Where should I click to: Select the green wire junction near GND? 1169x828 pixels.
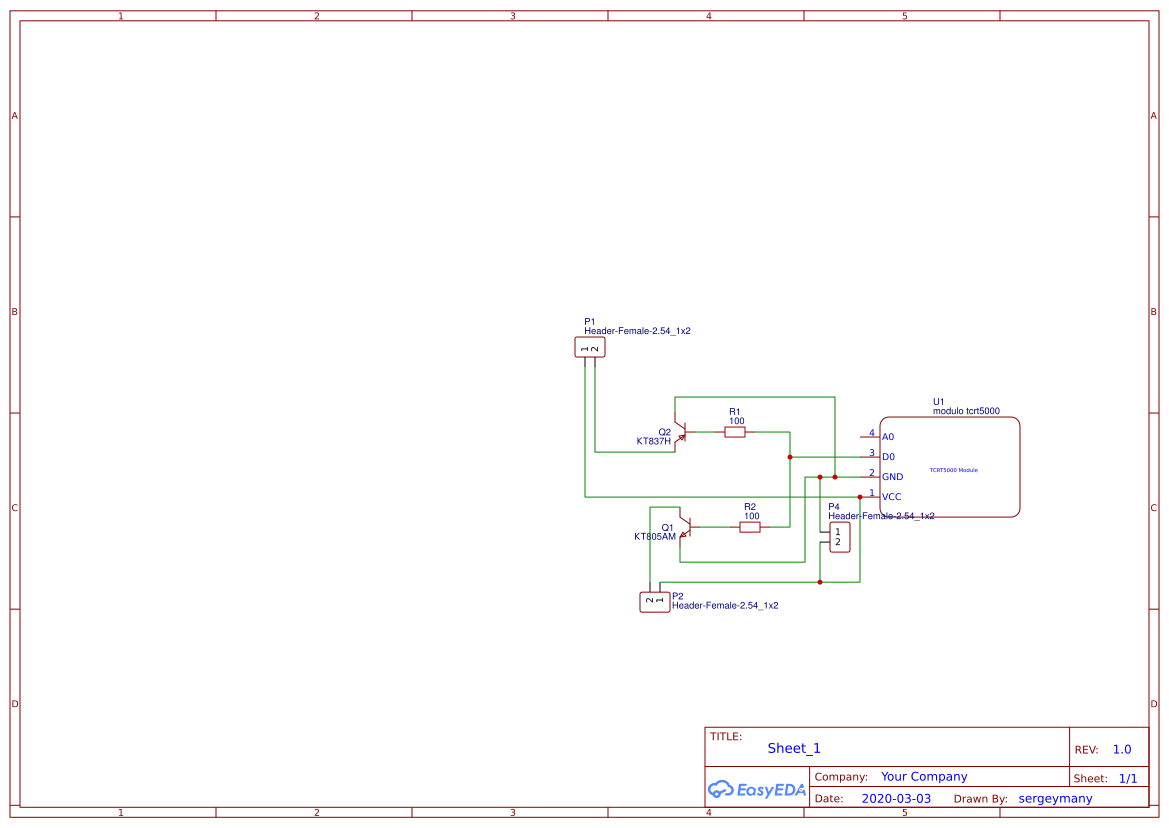tap(819, 477)
